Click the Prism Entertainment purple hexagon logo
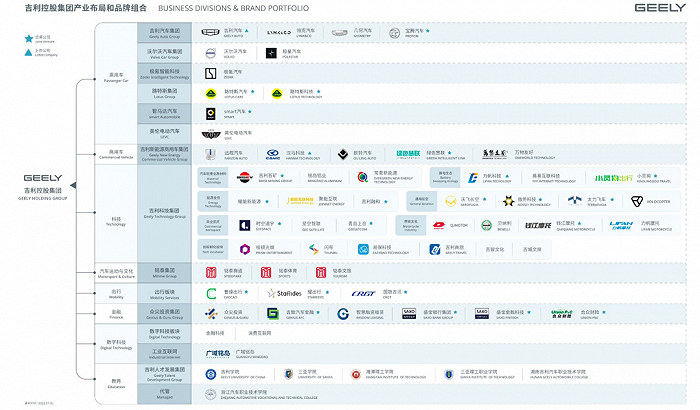 click(x=245, y=249)
